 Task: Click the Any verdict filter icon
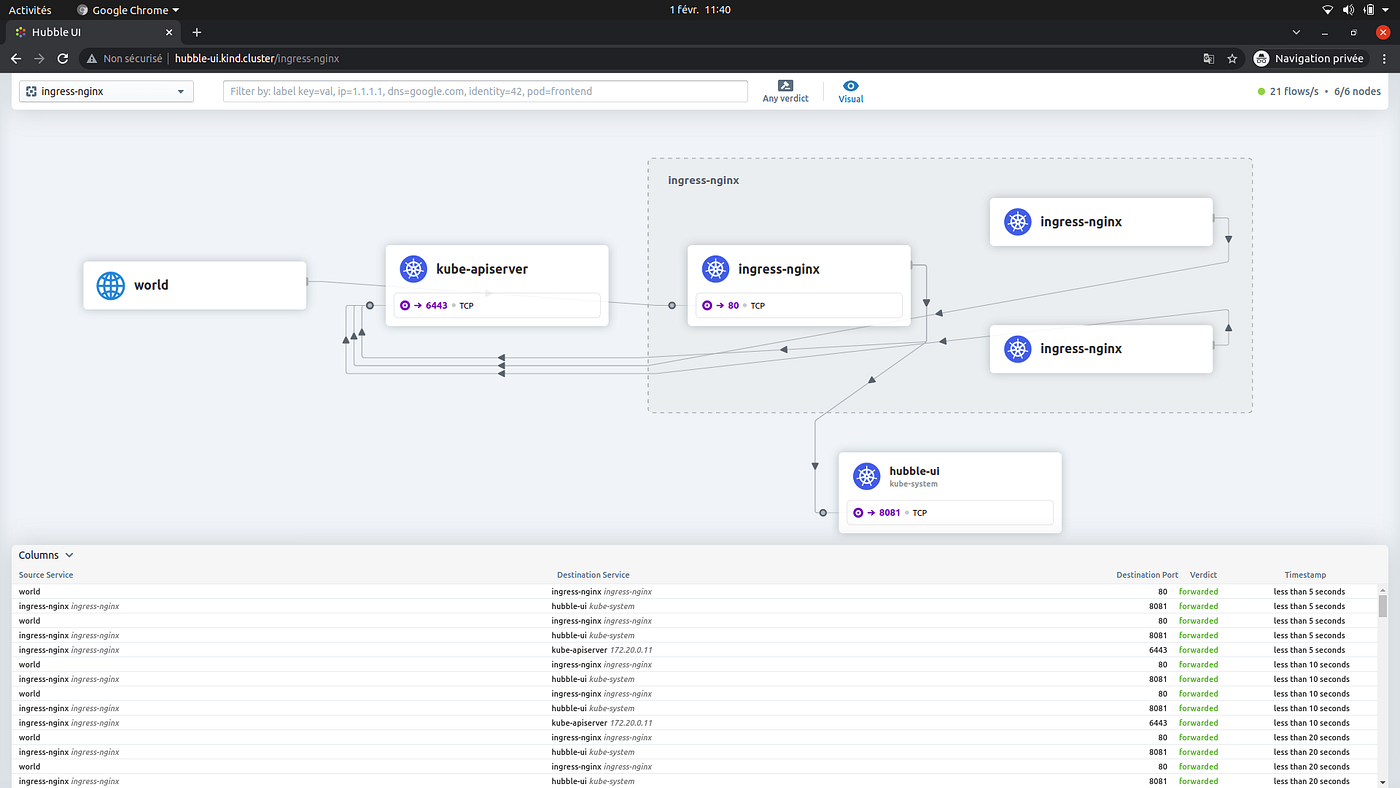(785, 85)
